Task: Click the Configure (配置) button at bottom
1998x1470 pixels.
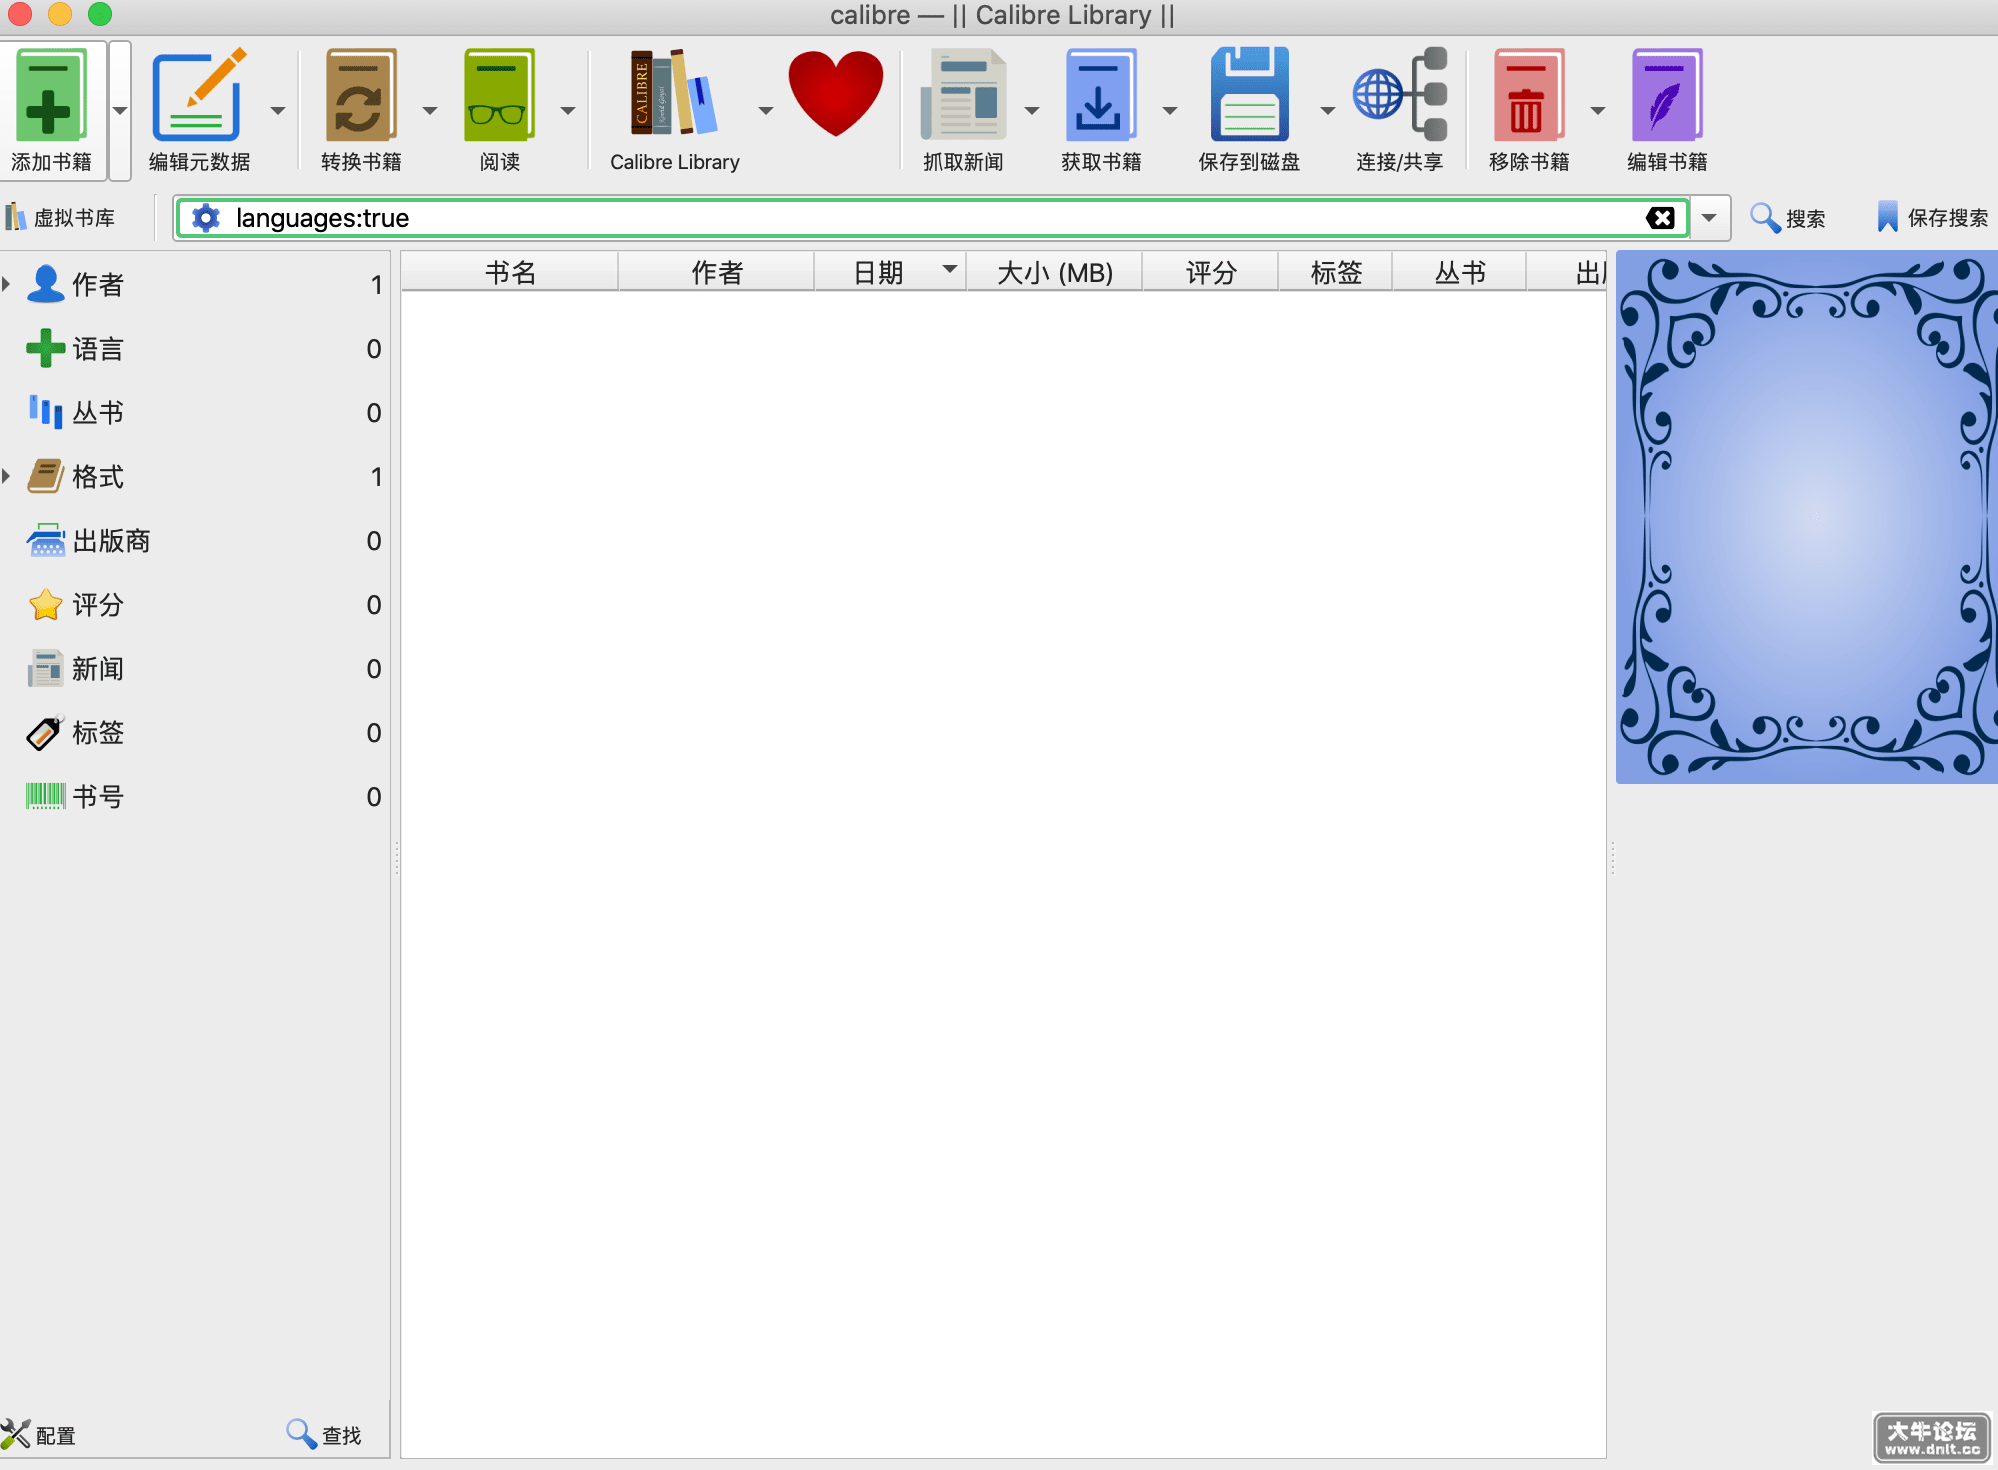Action: 39,1435
